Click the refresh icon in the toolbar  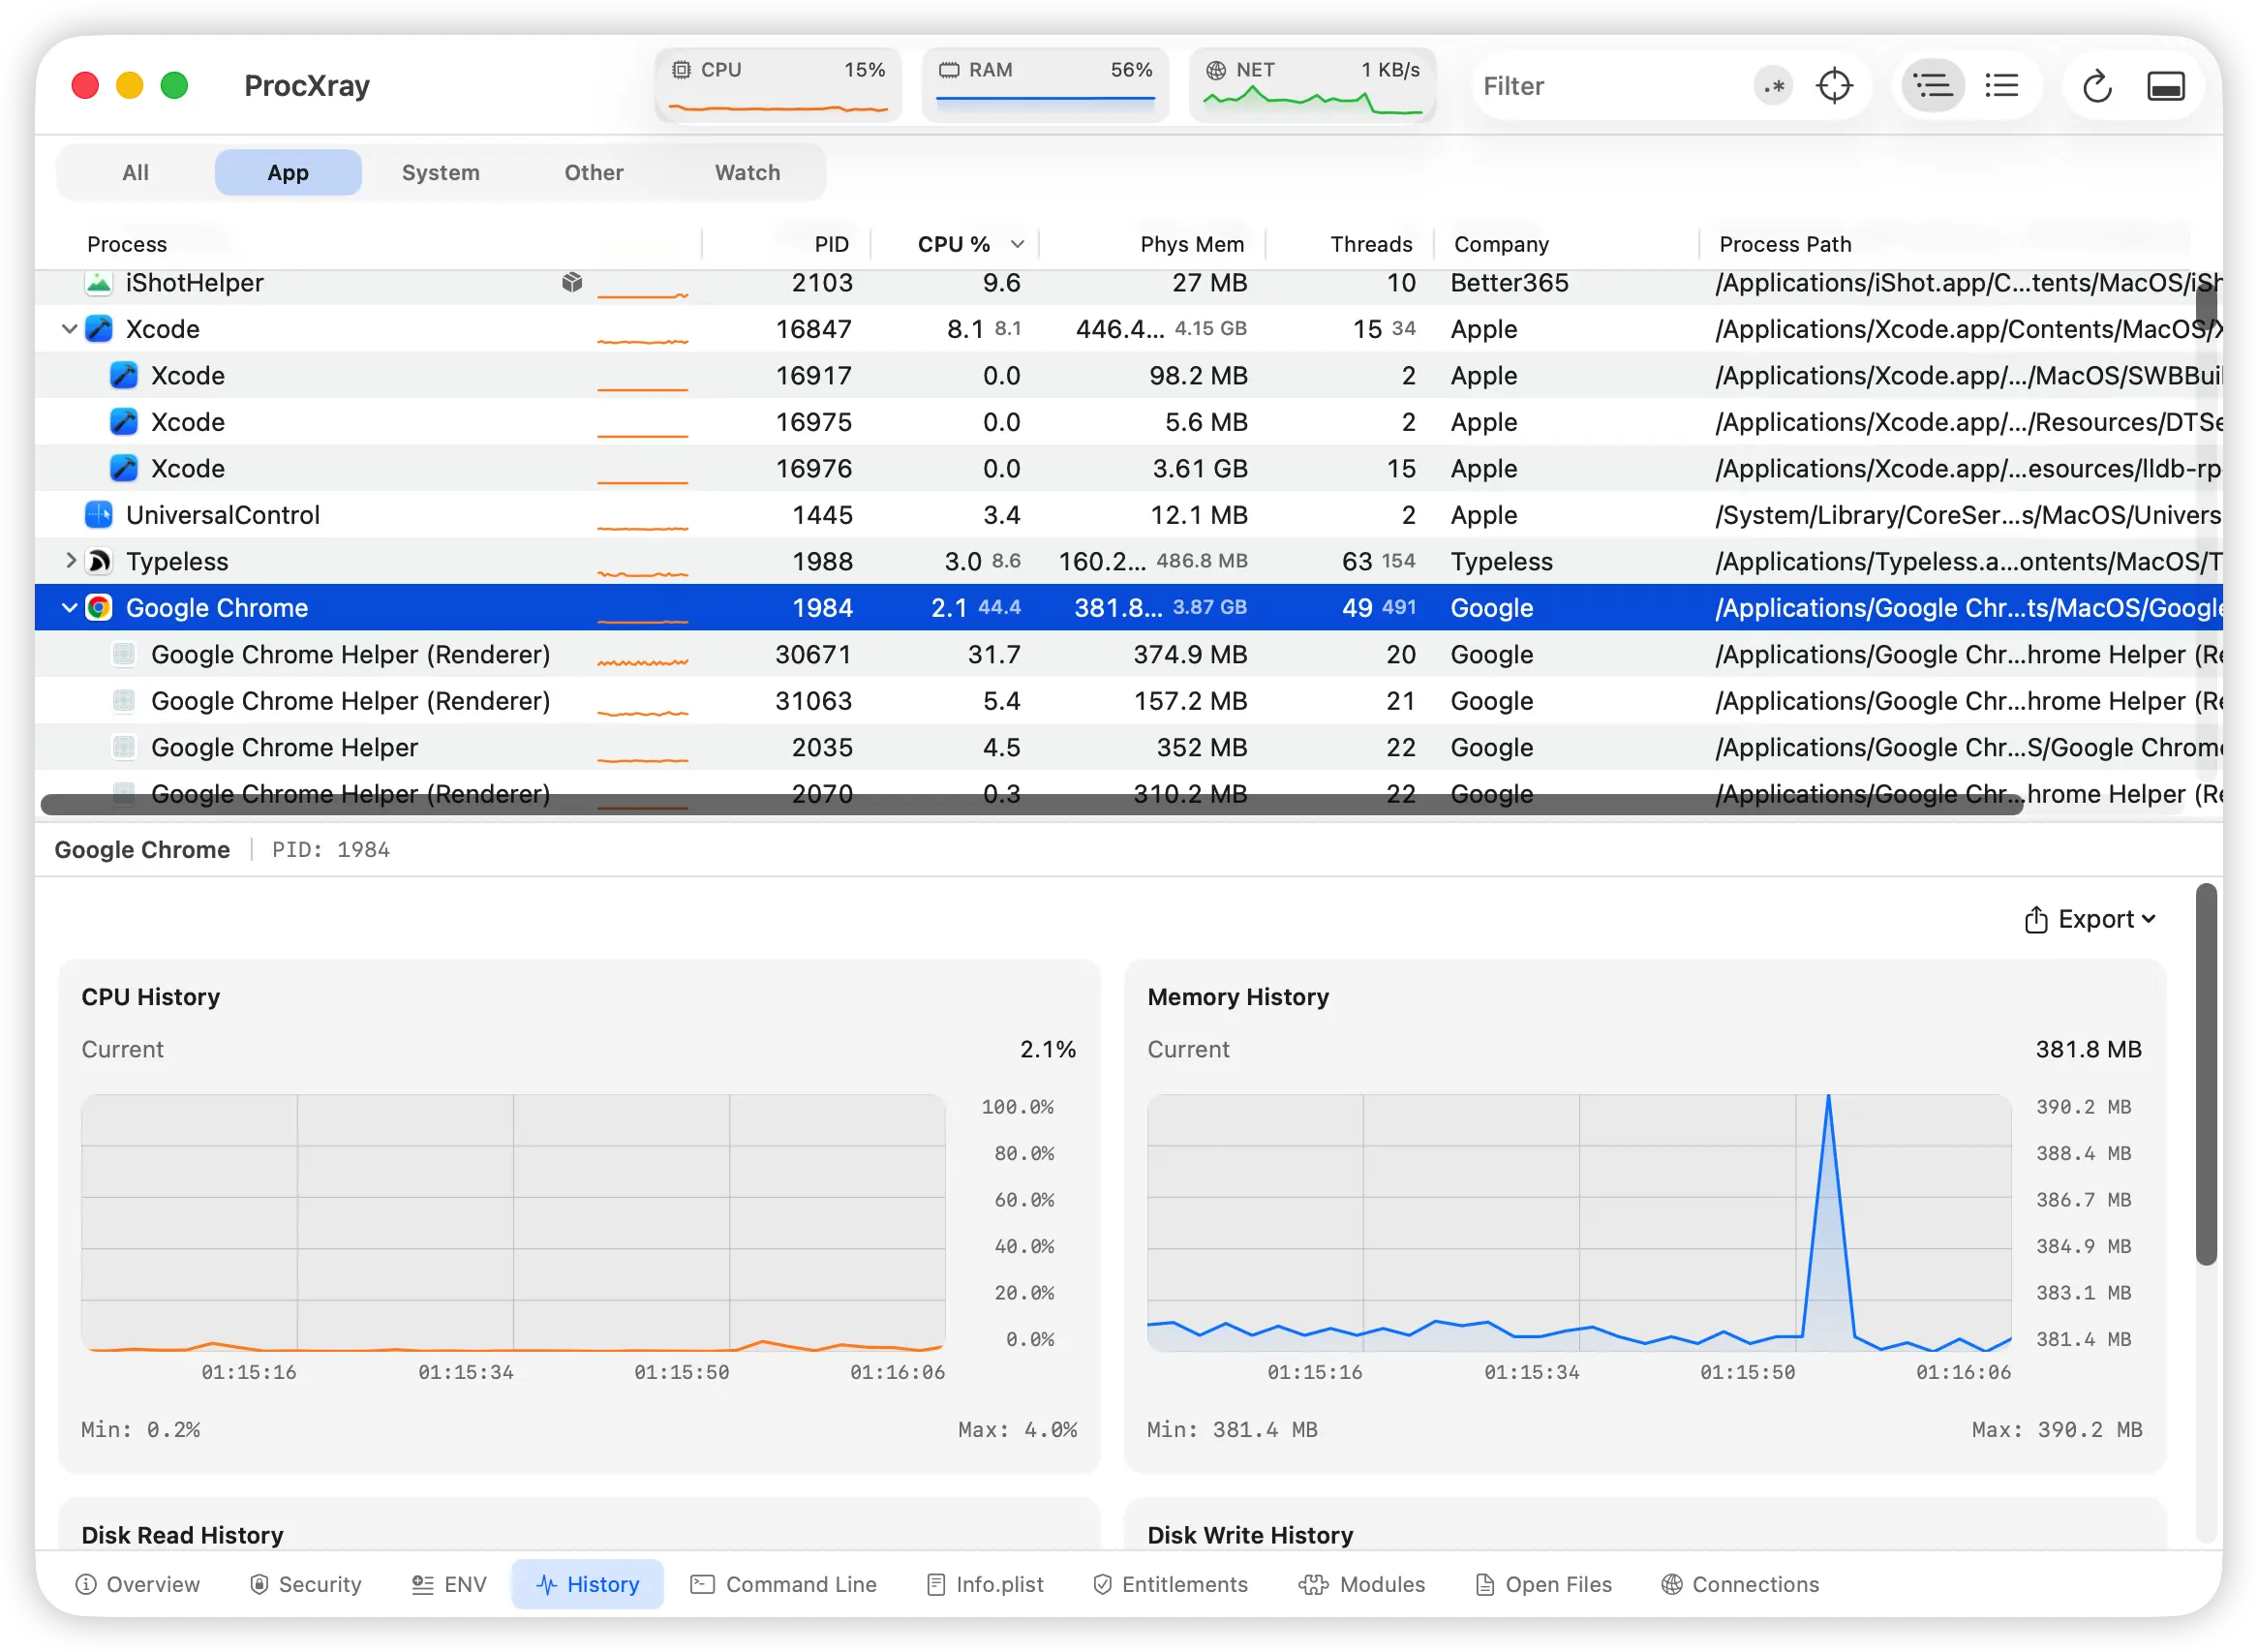point(2097,86)
